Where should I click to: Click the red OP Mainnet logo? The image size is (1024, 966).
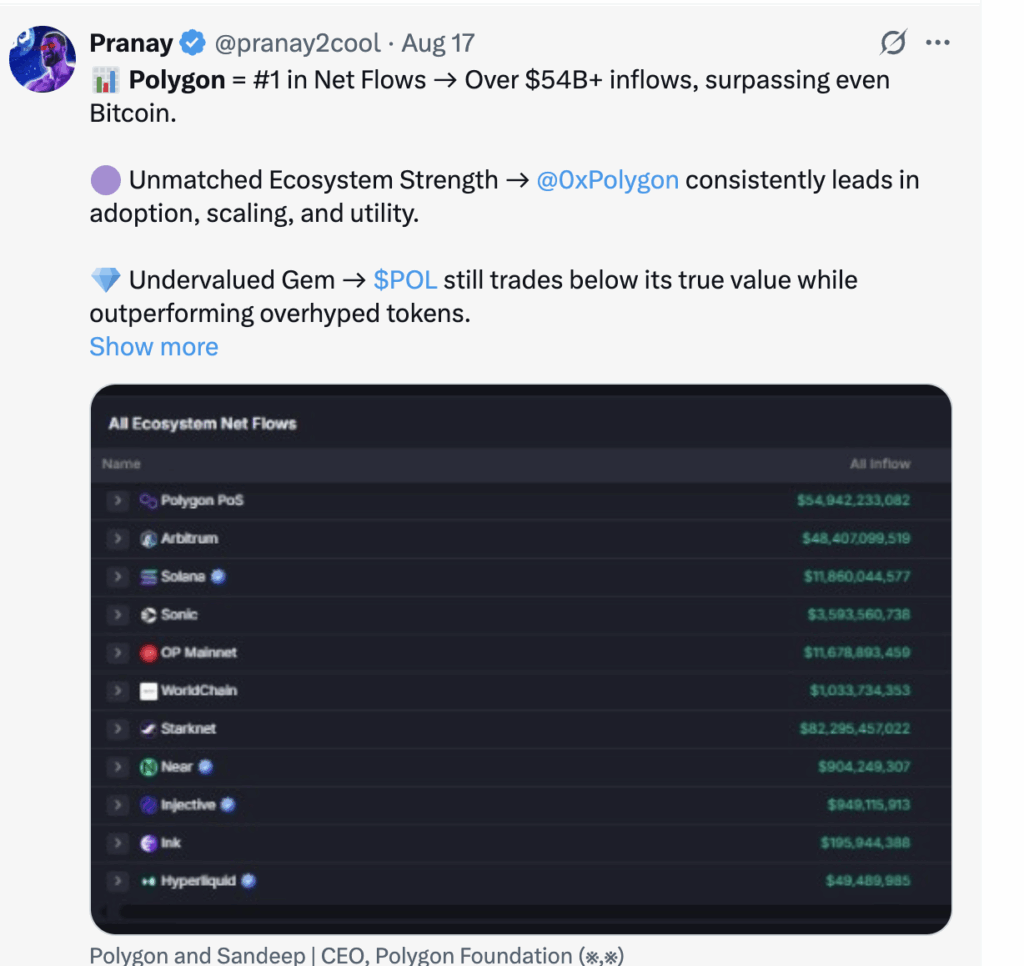pyautogui.click(x=148, y=653)
